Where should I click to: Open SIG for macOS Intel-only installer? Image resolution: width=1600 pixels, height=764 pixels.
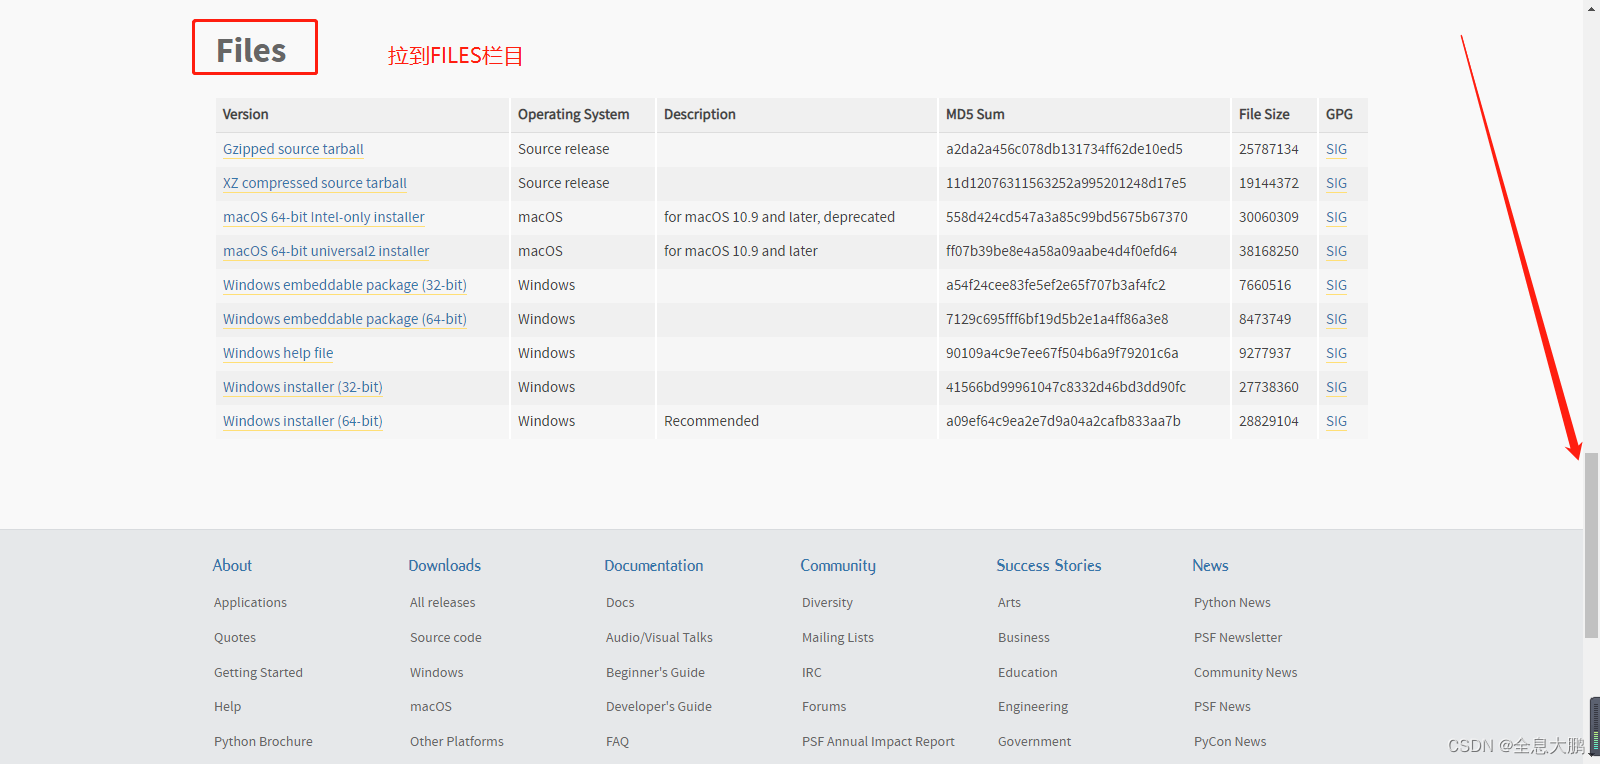point(1336,217)
